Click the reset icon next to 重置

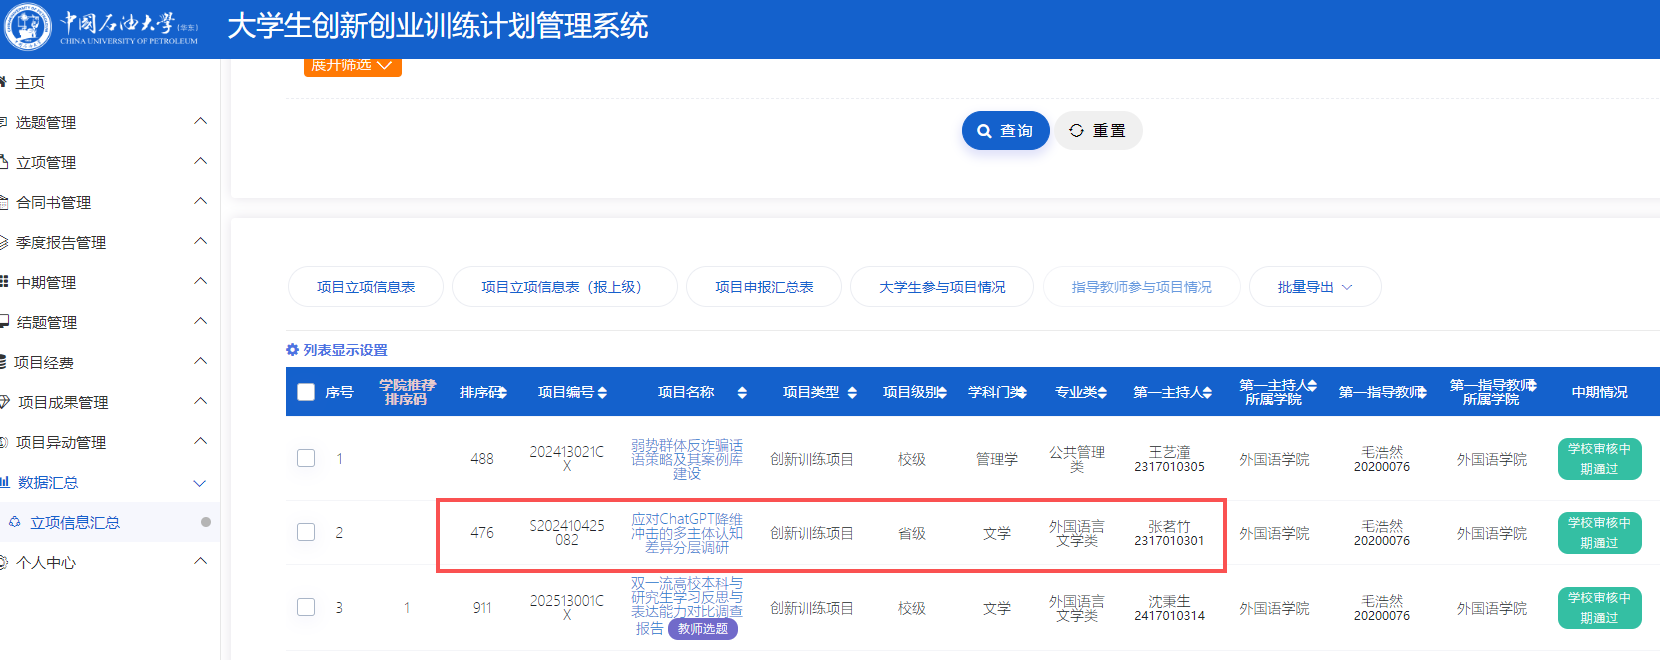pyautogui.click(x=1076, y=131)
